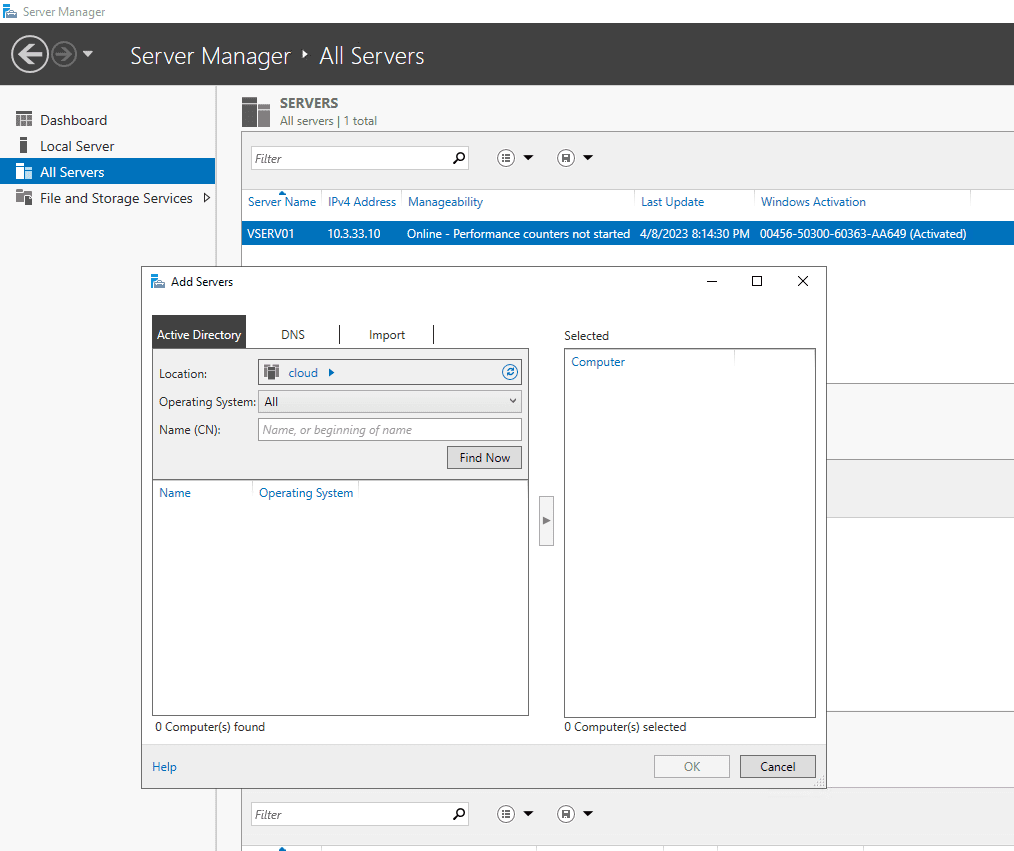The image size is (1014, 851).
Task: Open the navigation history dropdown beside the forward arrow
Action: pyautogui.click(x=88, y=54)
